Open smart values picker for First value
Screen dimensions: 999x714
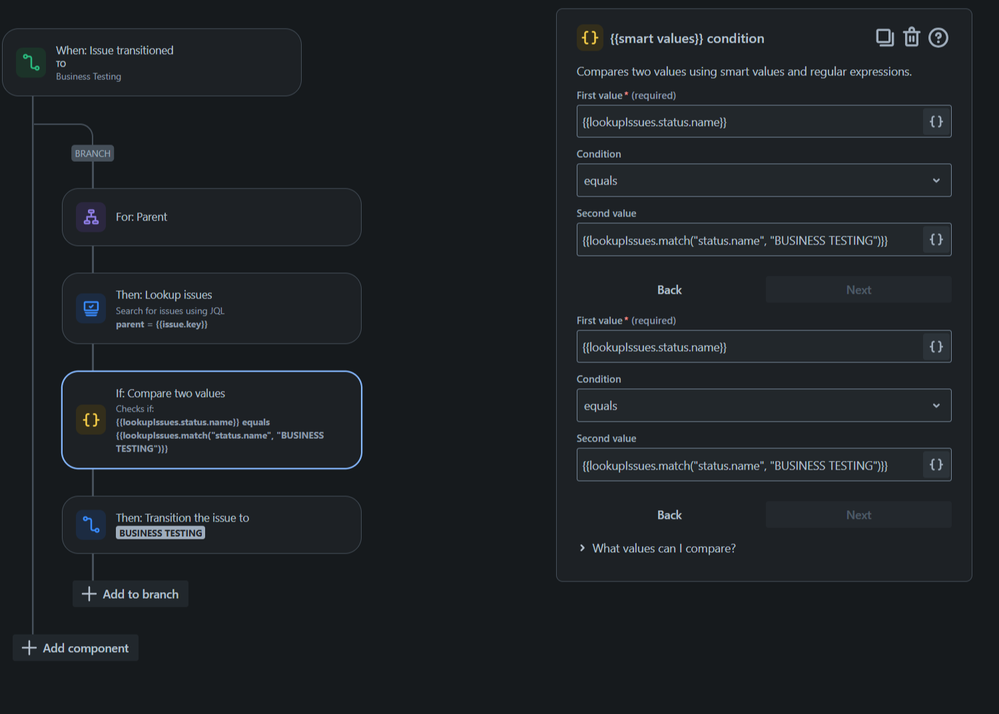(x=936, y=121)
